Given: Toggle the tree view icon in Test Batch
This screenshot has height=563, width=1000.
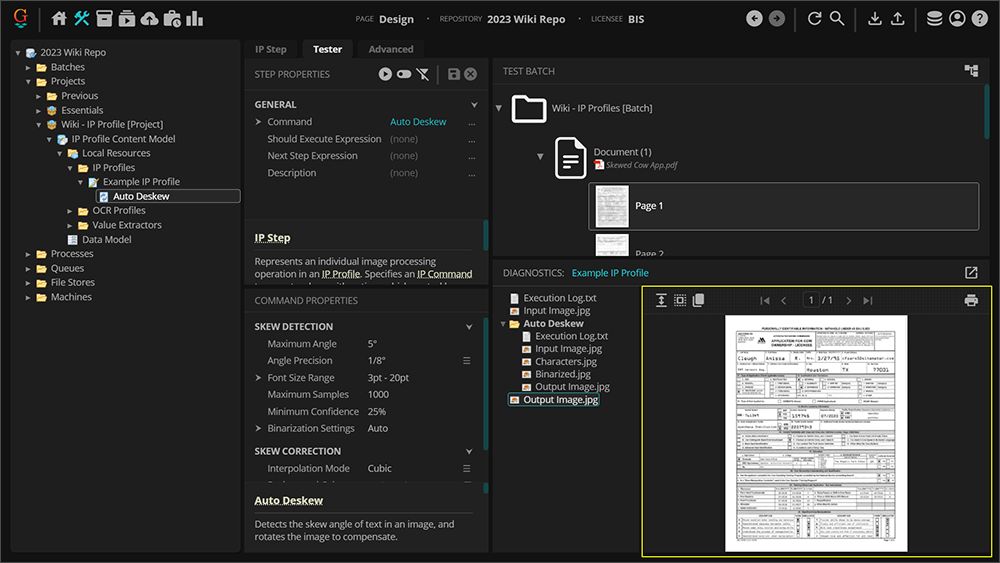Looking at the screenshot, I should (x=971, y=71).
